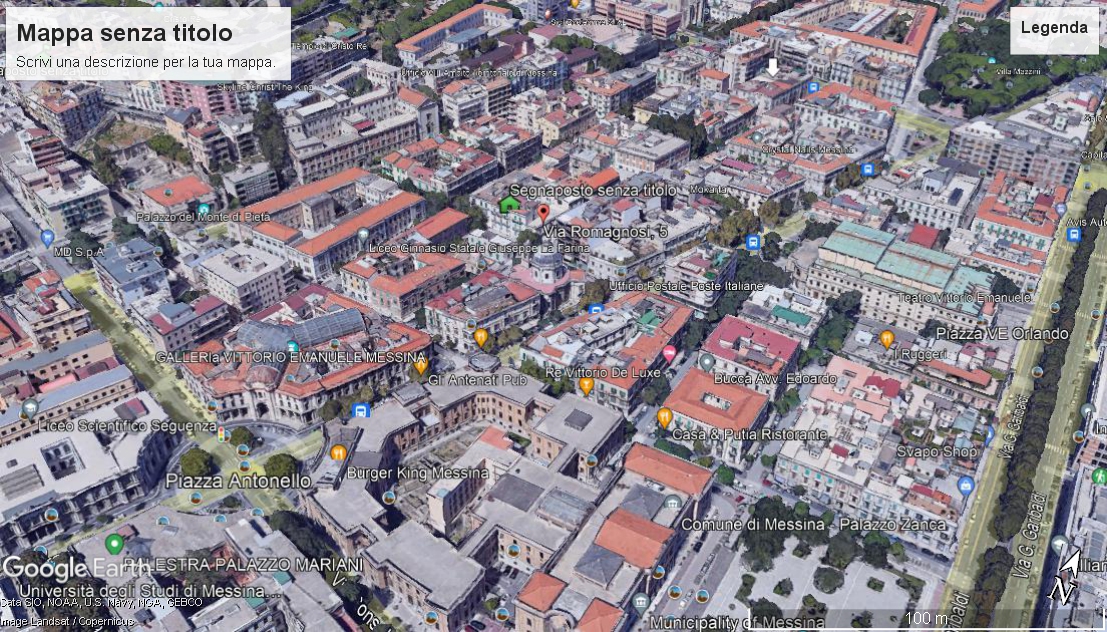Click the Liceo Scientifico Seguenza school pin
The width and height of the screenshot is (1107, 632).
30,408
